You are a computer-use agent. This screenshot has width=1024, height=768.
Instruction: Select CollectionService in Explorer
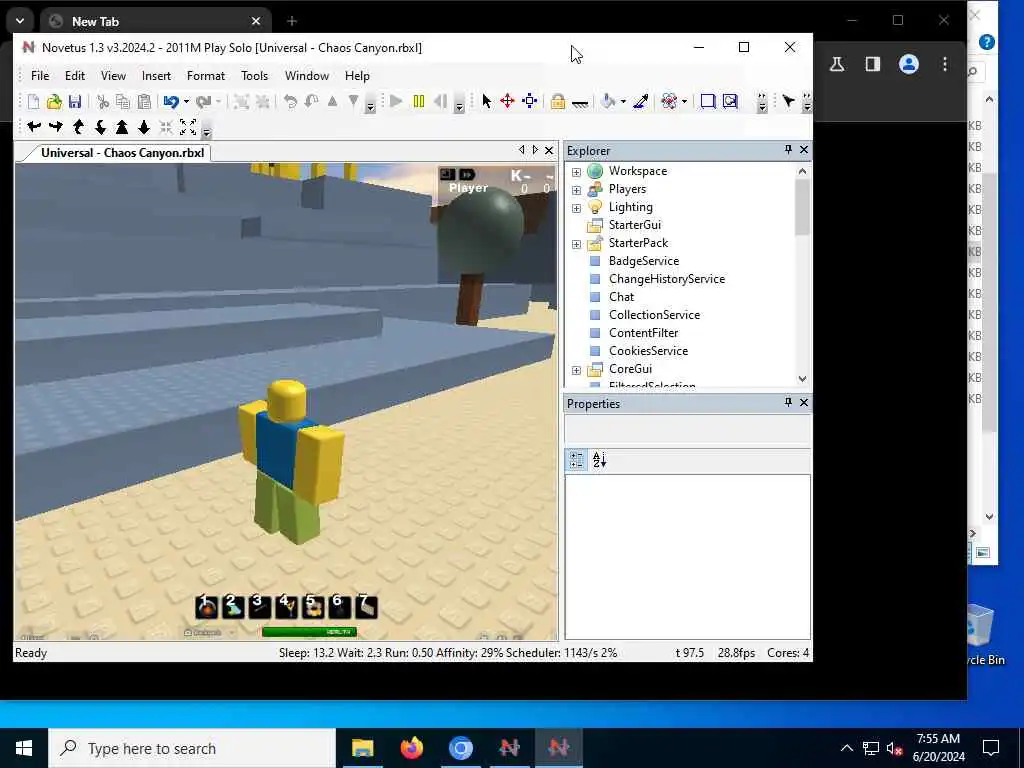654,315
